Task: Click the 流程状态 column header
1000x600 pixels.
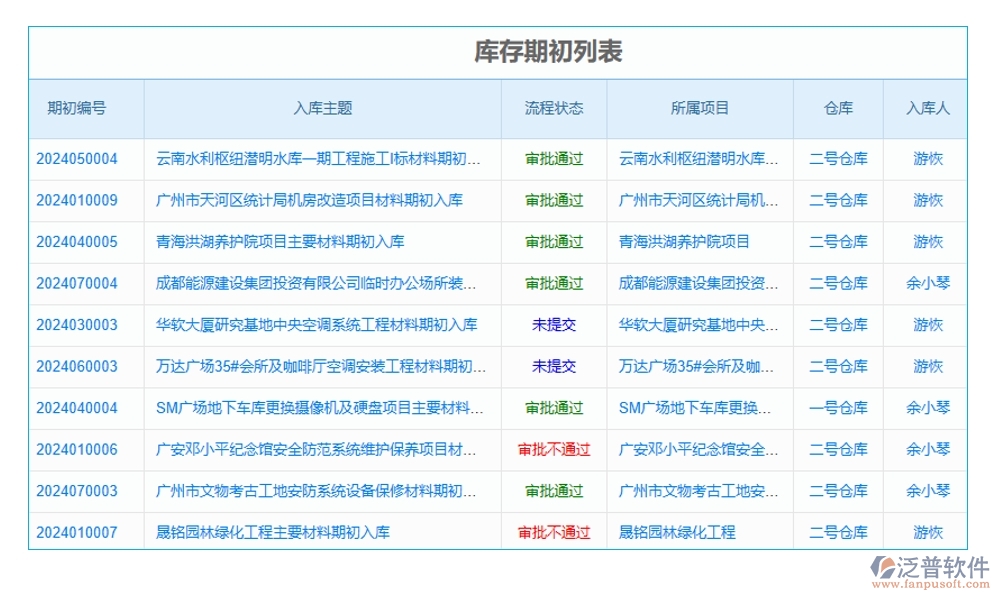Action: (x=553, y=109)
